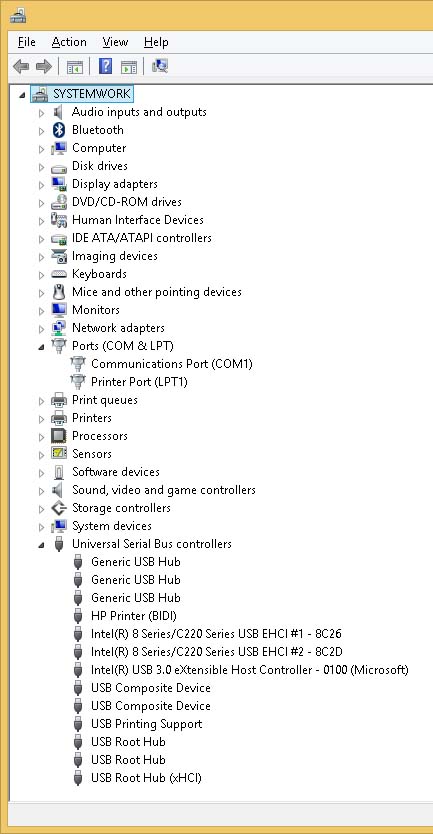The width and height of the screenshot is (433, 834).
Task: Open the File menu
Action: pos(27,42)
